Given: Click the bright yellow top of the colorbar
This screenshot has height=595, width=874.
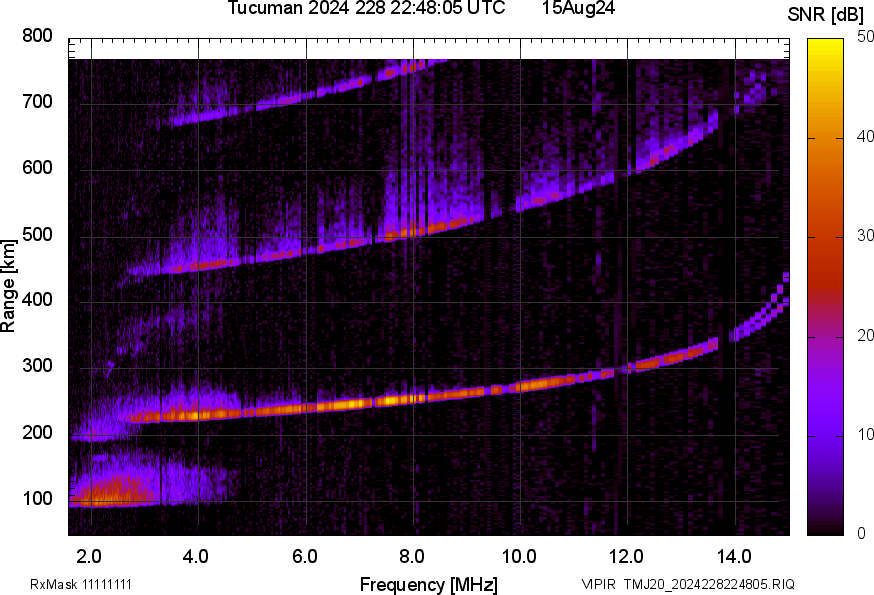Looking at the screenshot, I should click(x=825, y=44).
